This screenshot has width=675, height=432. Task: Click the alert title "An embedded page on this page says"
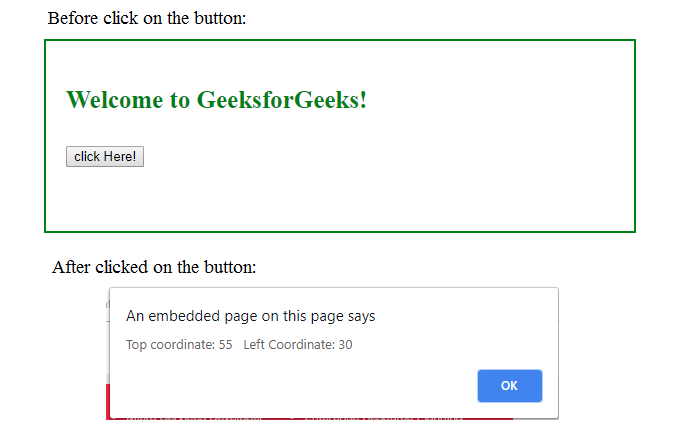250,316
